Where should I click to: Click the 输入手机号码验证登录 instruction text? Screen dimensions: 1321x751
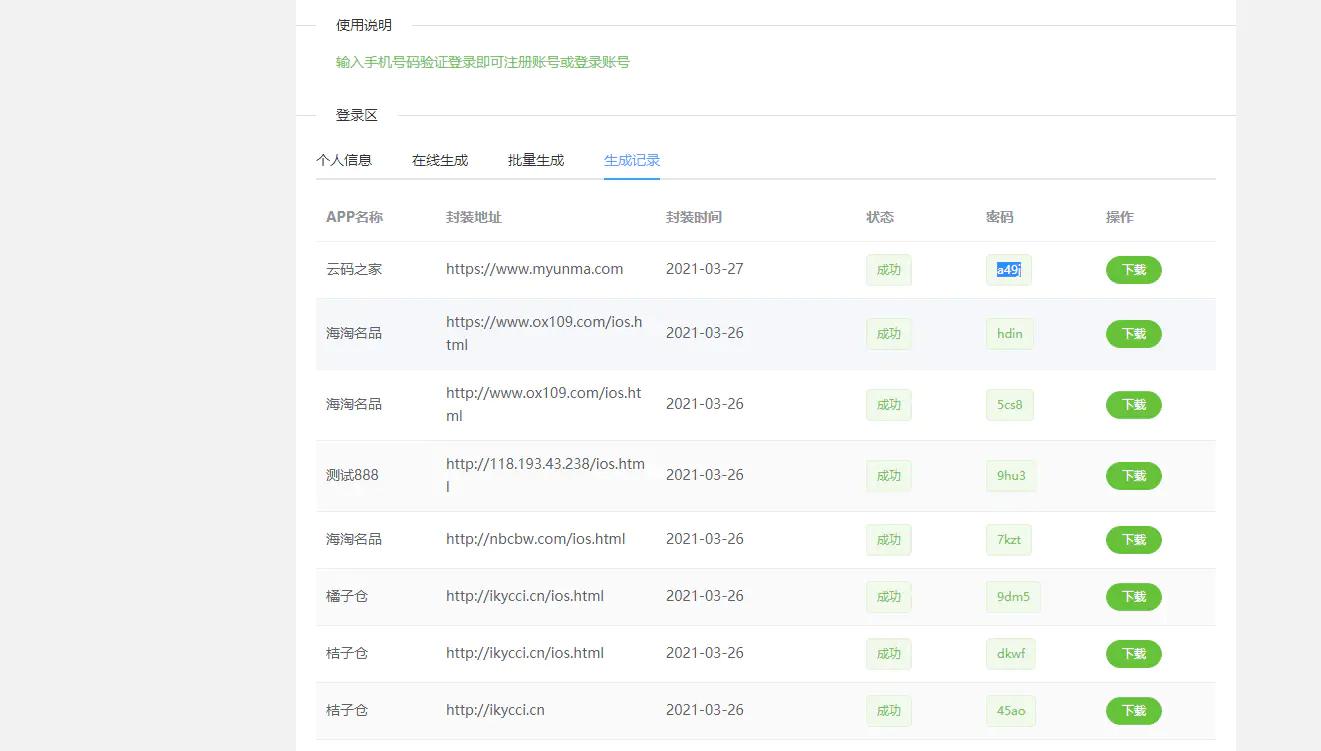click(x=484, y=61)
